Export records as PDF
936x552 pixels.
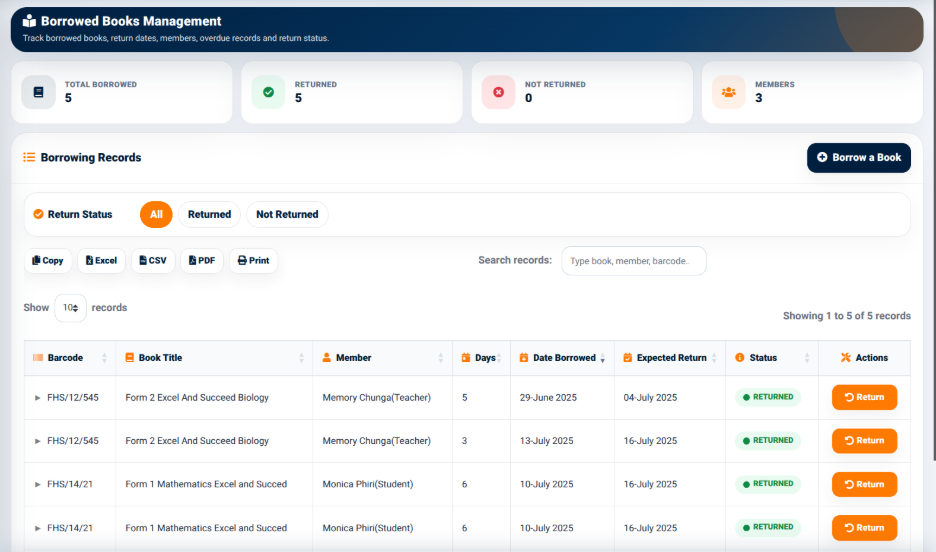202,261
